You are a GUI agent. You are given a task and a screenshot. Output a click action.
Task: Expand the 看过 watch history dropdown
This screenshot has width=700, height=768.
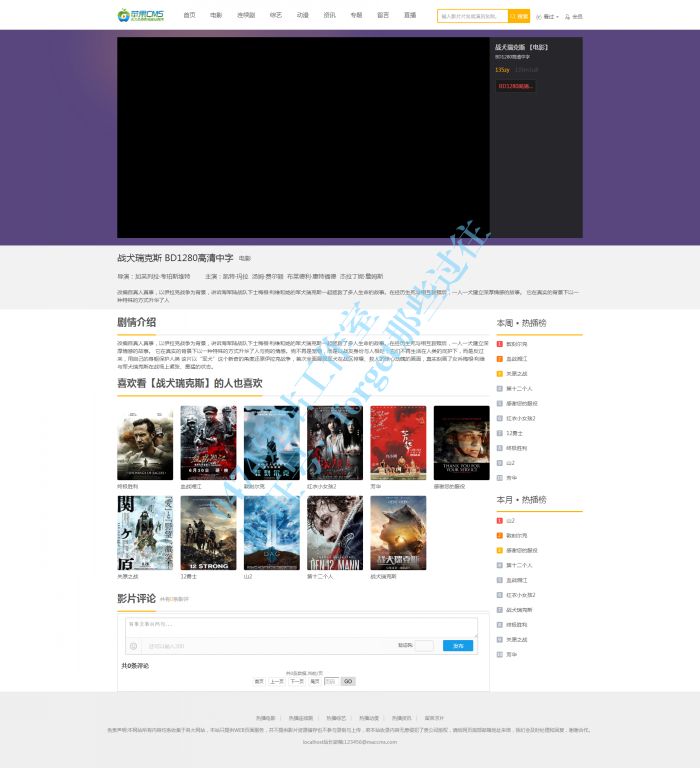click(547, 17)
